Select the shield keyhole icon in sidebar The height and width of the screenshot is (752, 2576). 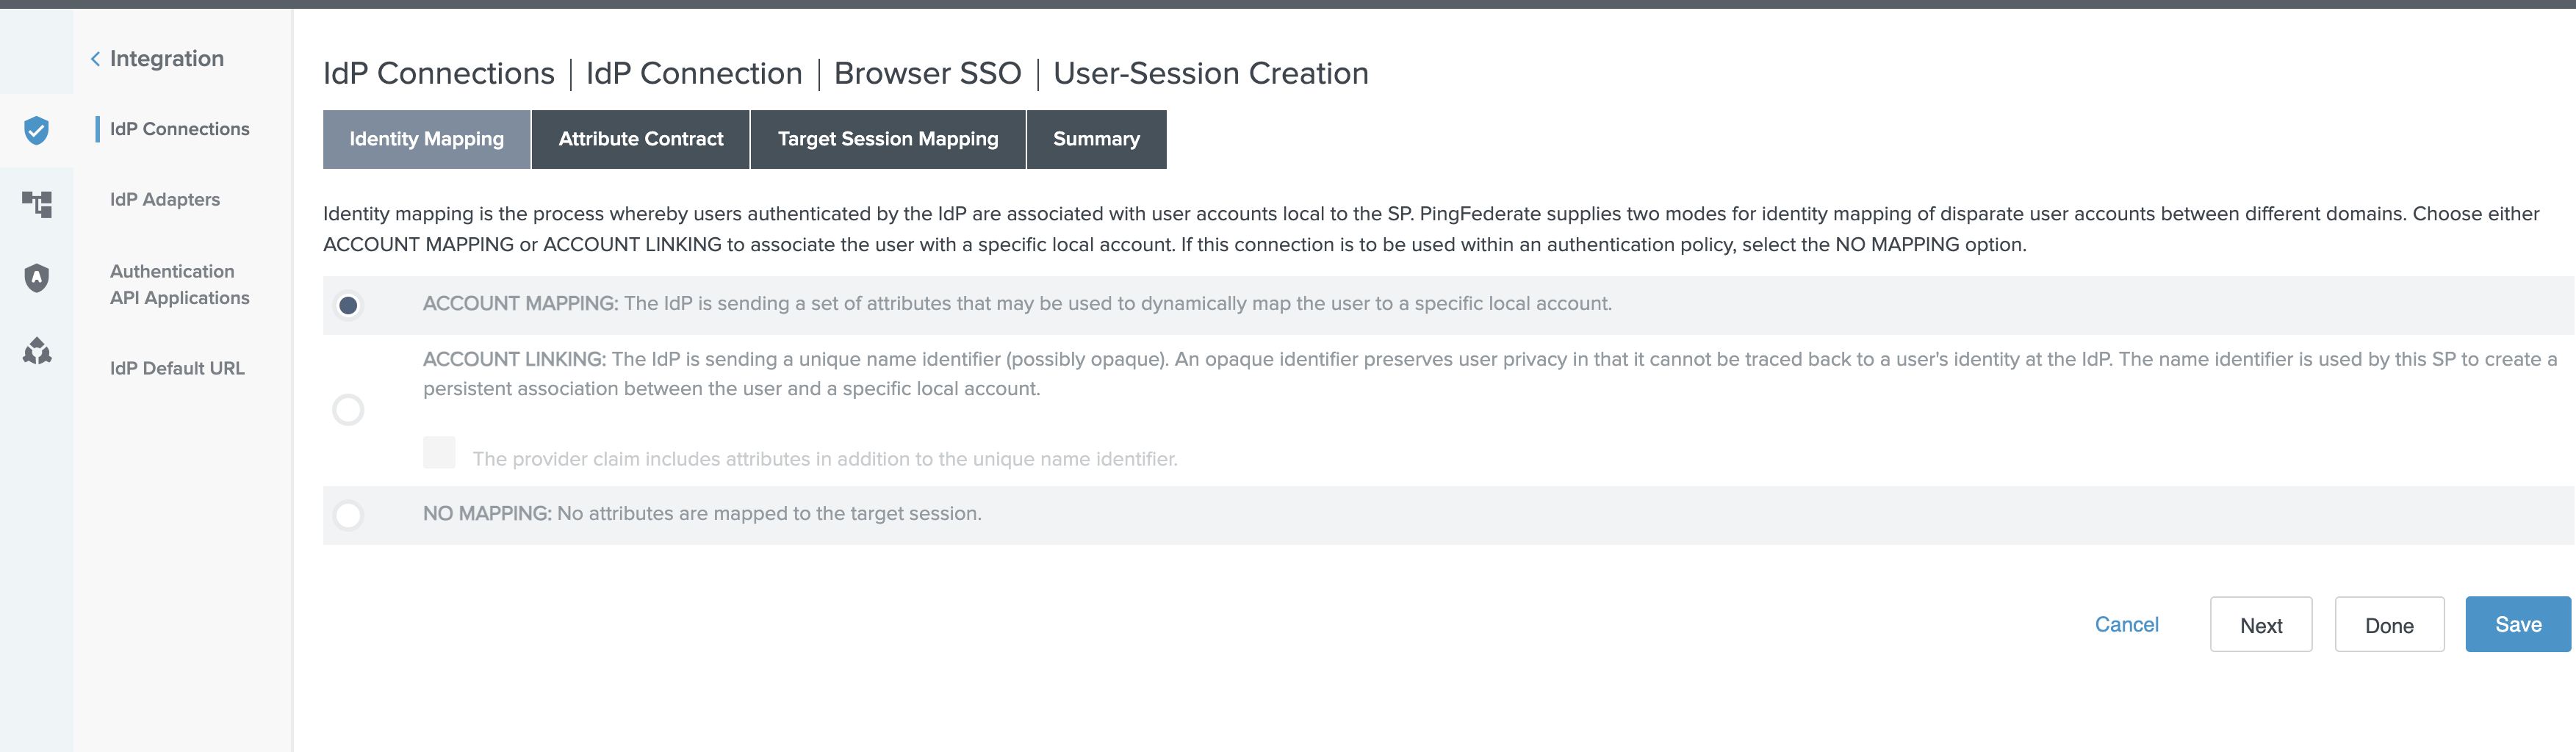(x=37, y=277)
